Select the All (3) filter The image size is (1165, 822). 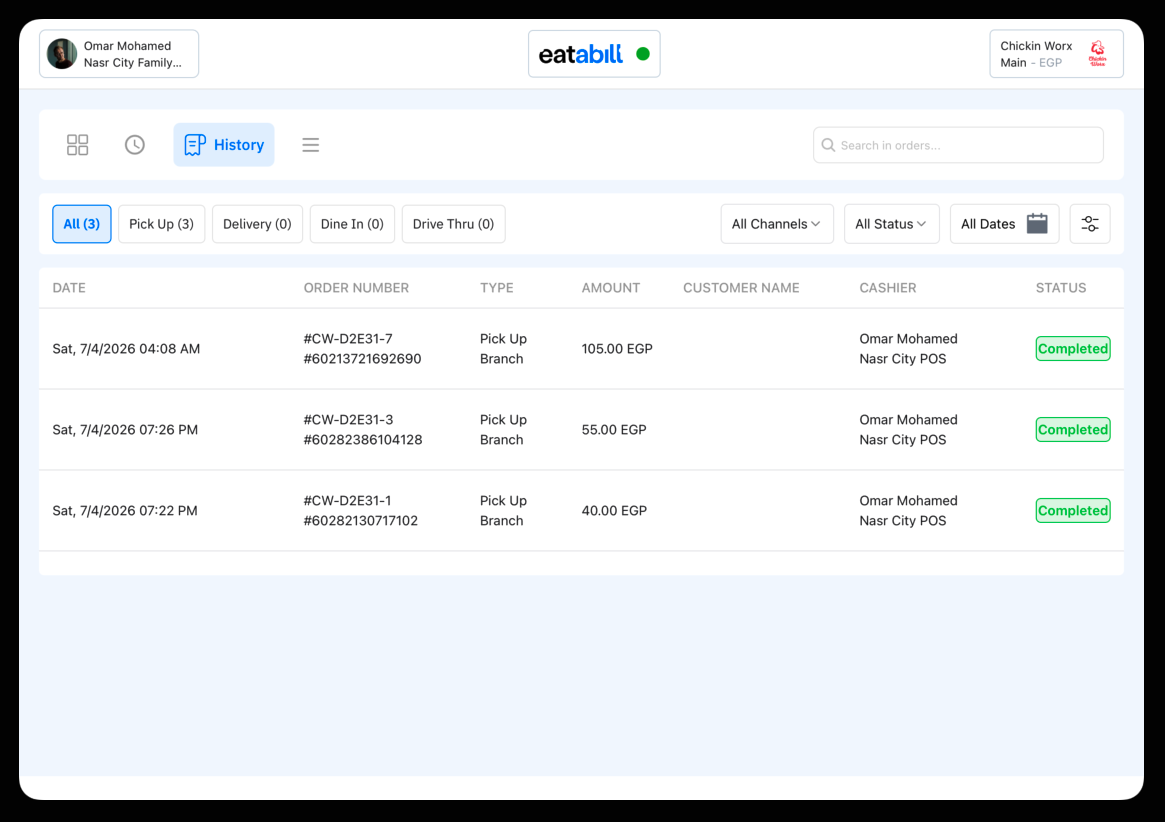tap(82, 224)
